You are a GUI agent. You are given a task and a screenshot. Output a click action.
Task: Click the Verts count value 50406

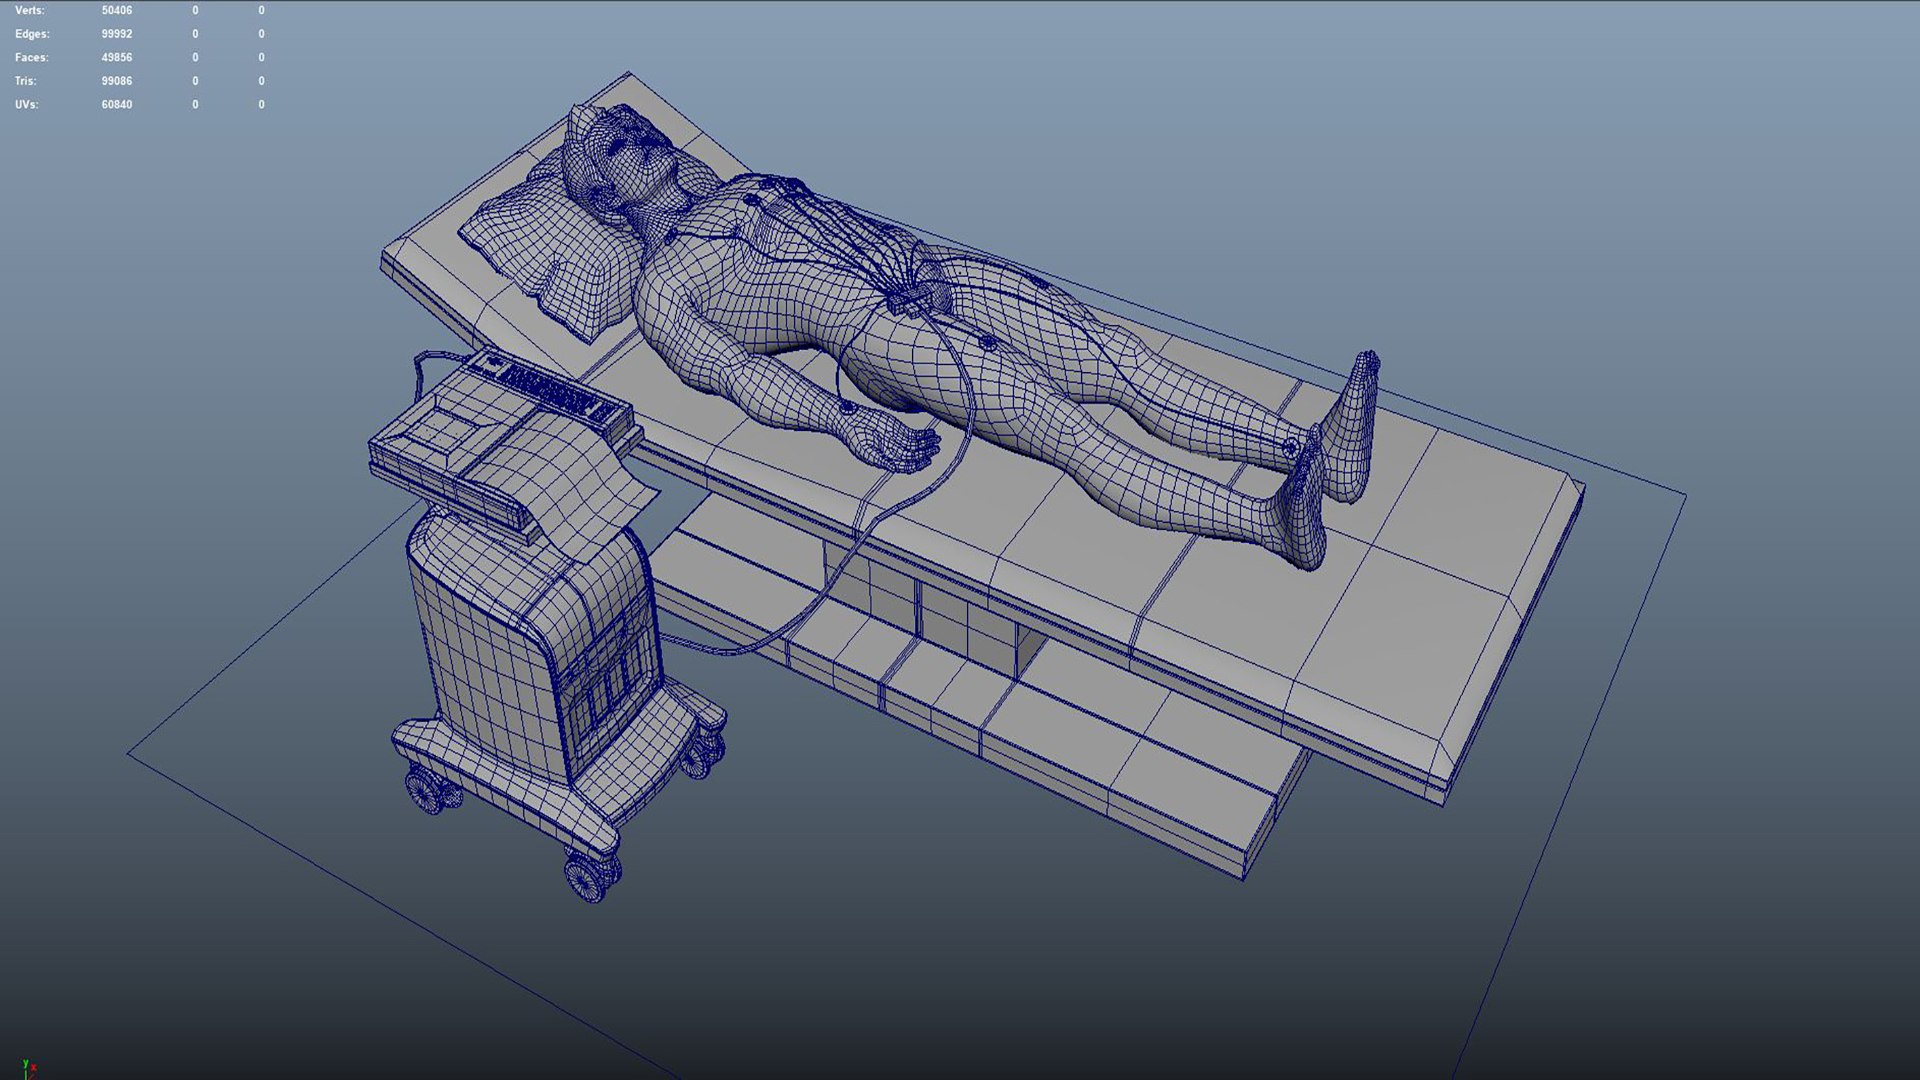tap(116, 10)
